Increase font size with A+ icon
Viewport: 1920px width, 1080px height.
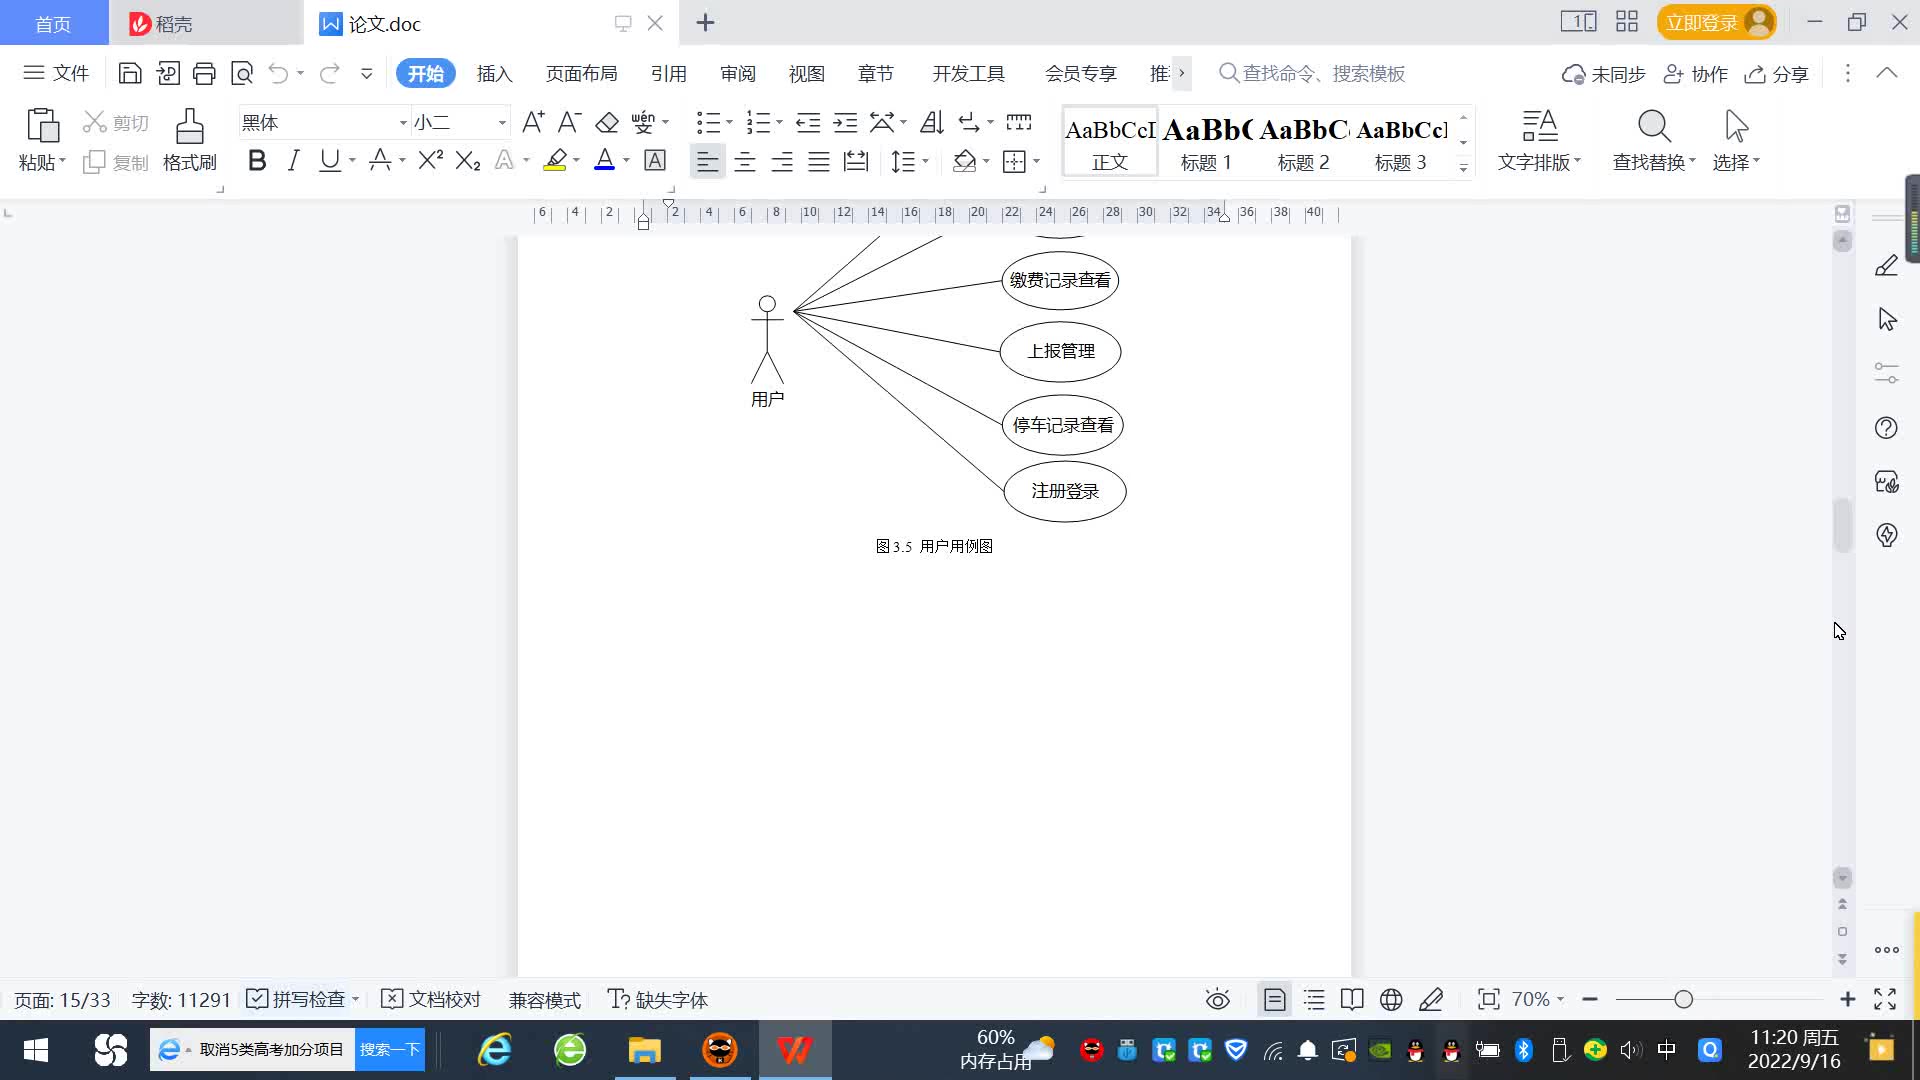(x=533, y=122)
